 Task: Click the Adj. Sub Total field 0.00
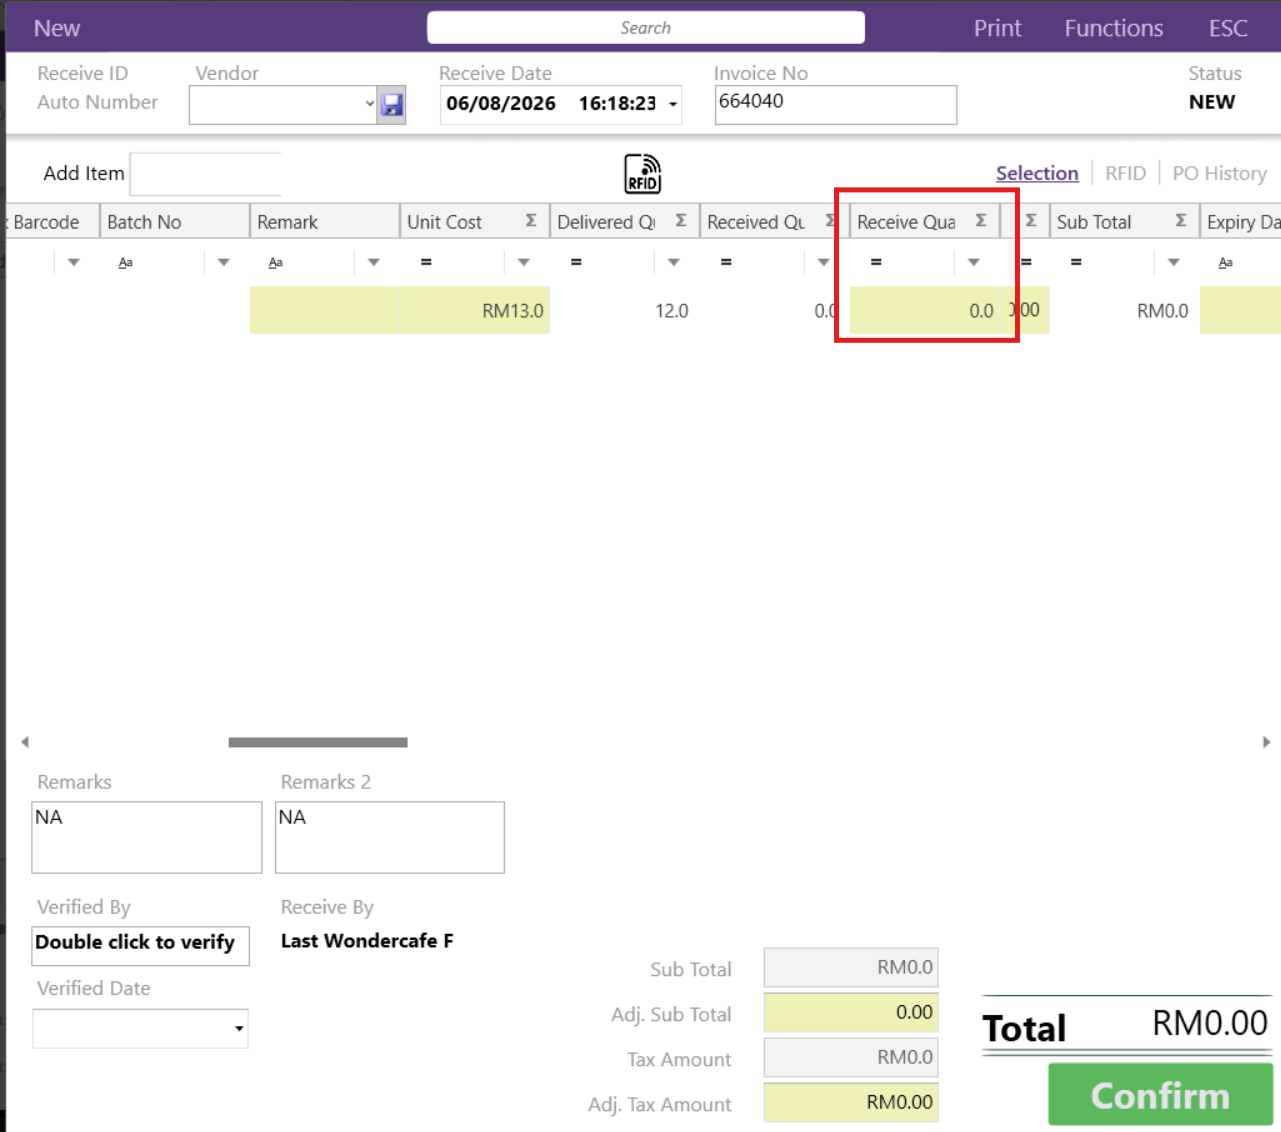click(x=851, y=1012)
